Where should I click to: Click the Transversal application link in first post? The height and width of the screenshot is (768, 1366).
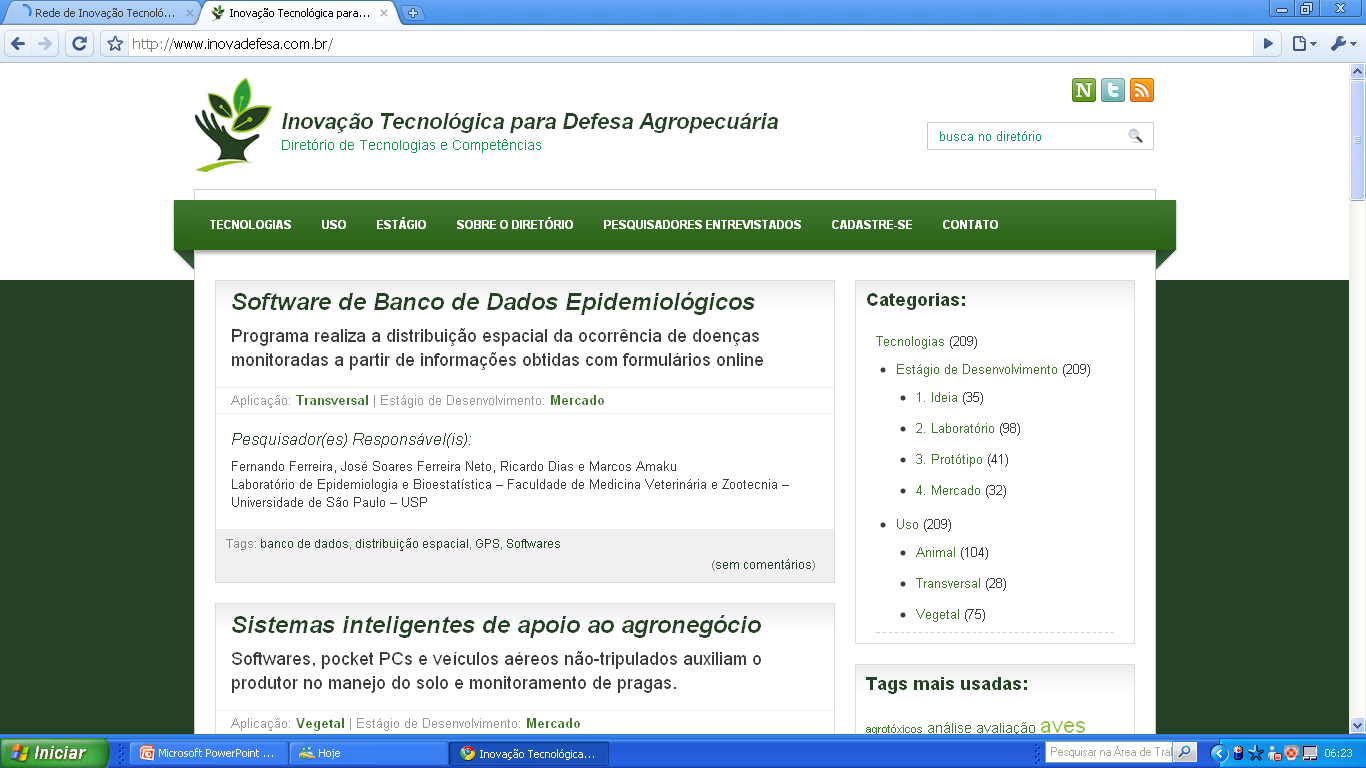tap(332, 400)
